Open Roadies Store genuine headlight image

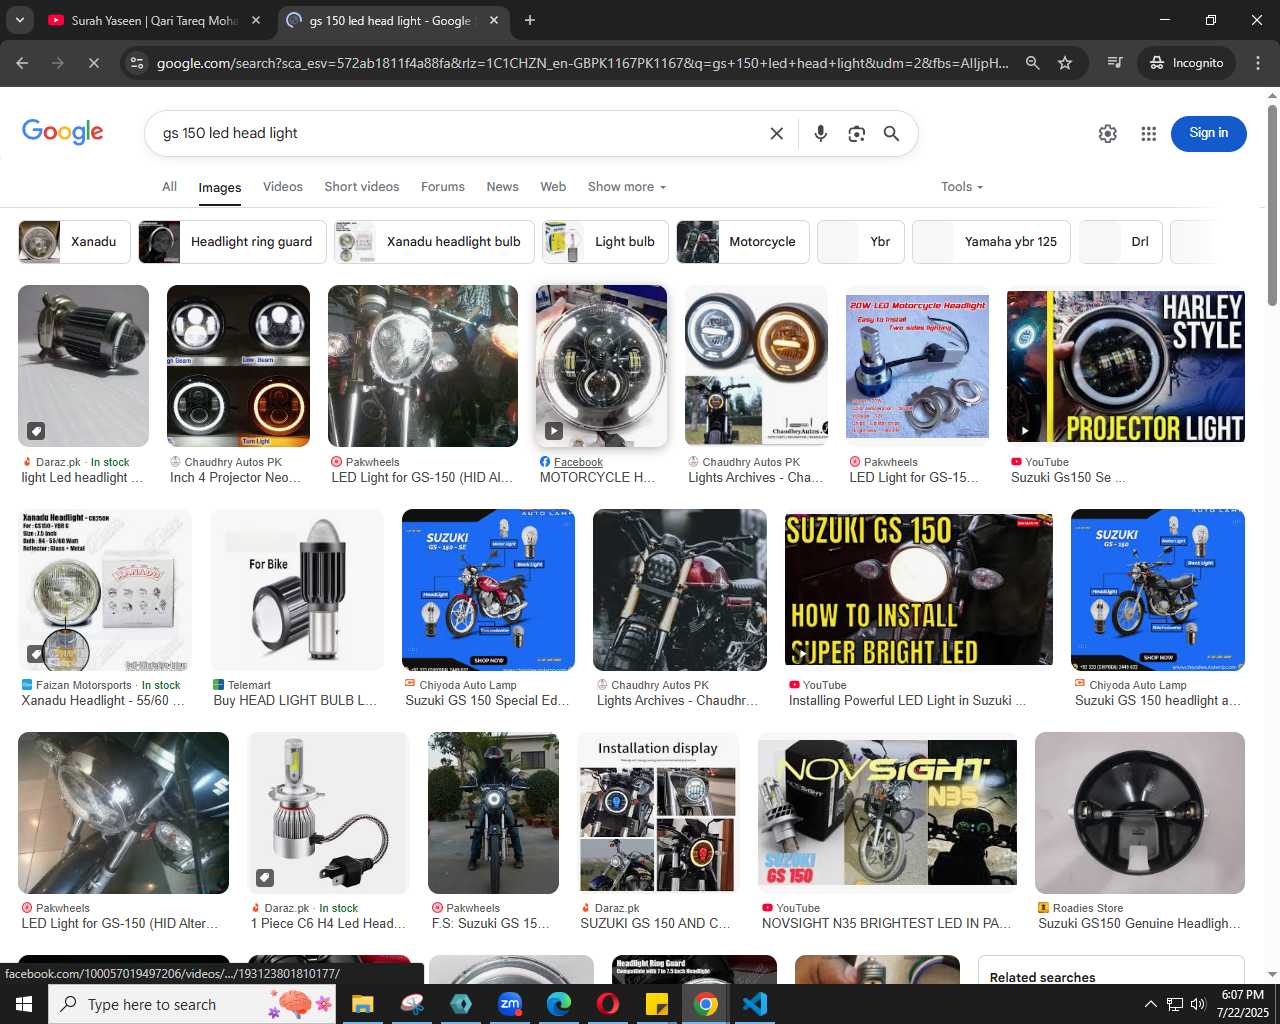1140,813
